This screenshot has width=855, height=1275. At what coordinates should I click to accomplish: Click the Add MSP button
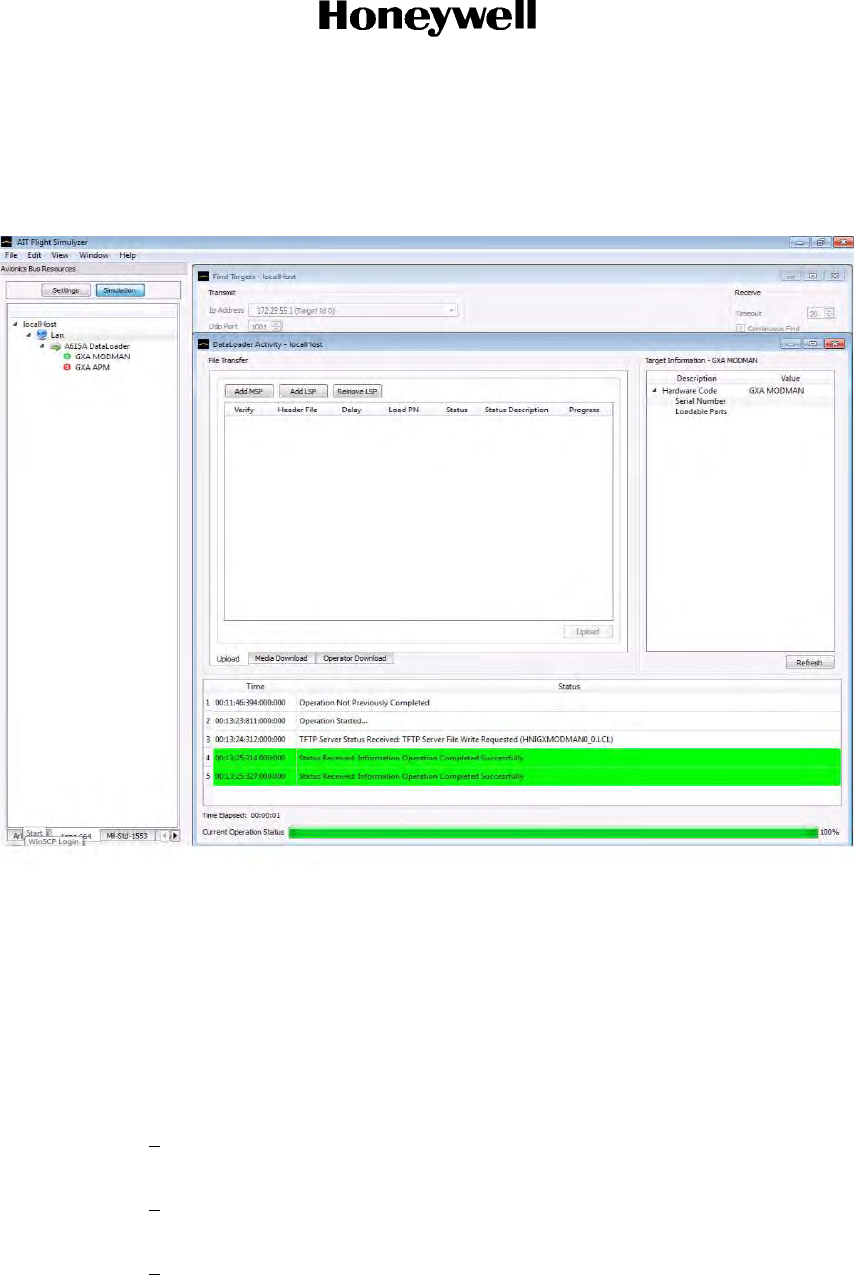[249, 391]
